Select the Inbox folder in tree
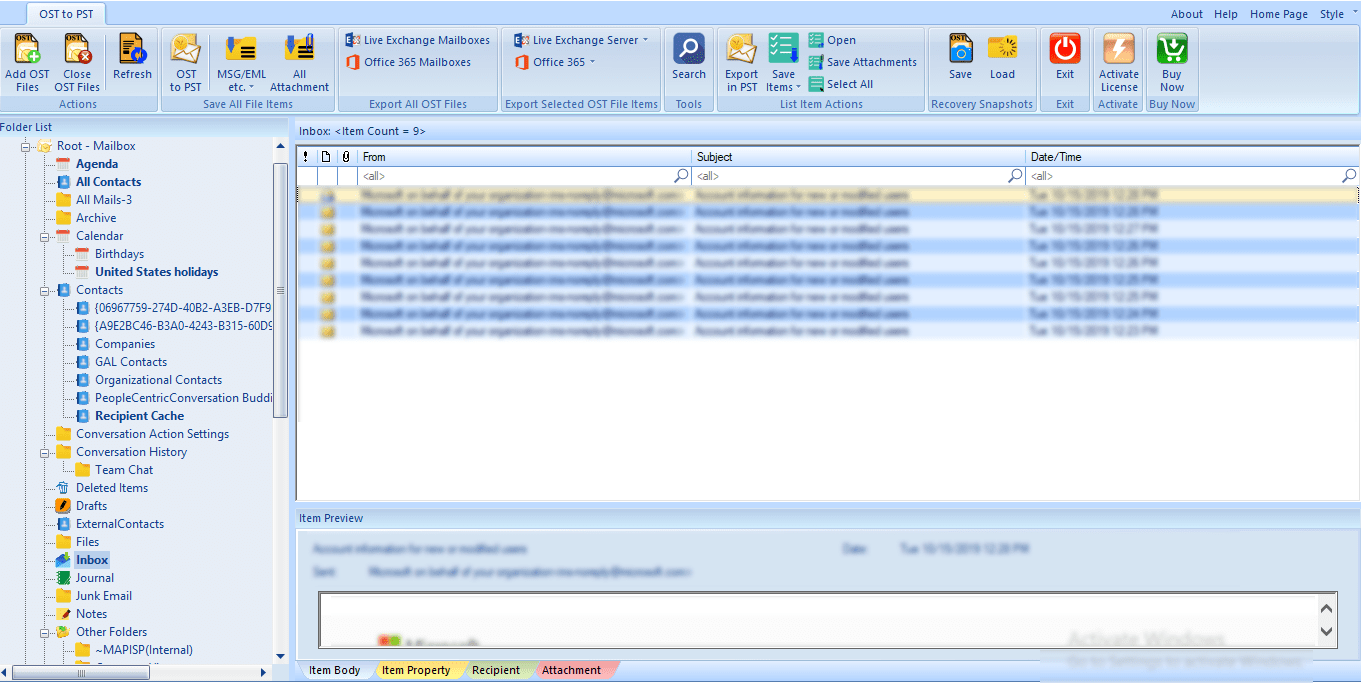Viewport: 1361px width, 683px height. (92, 560)
